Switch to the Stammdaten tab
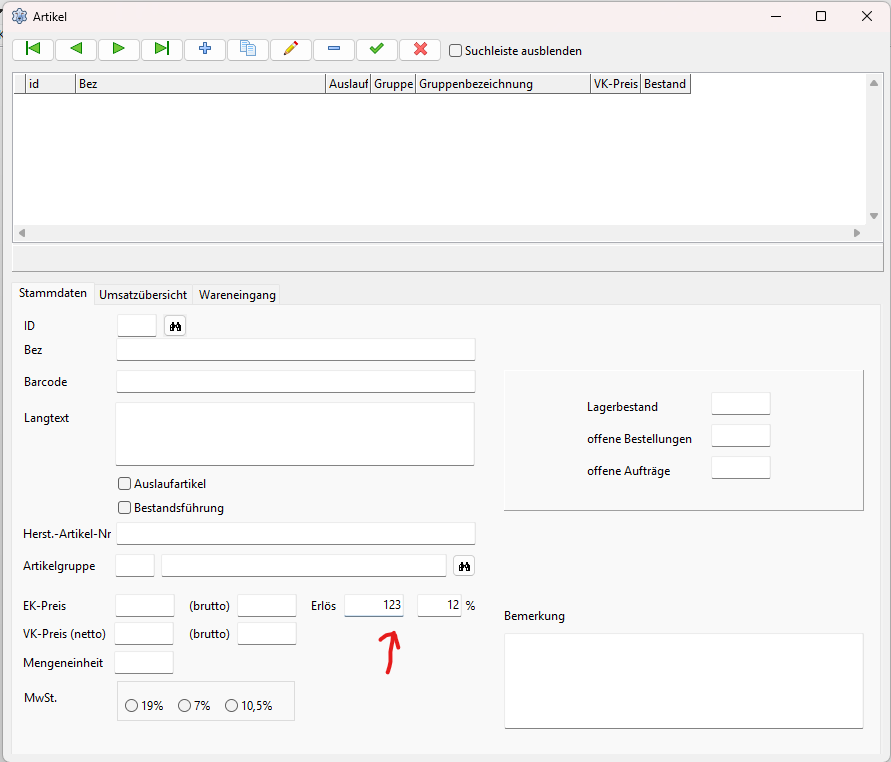Screen dimensions: 891x762 tap(53, 293)
